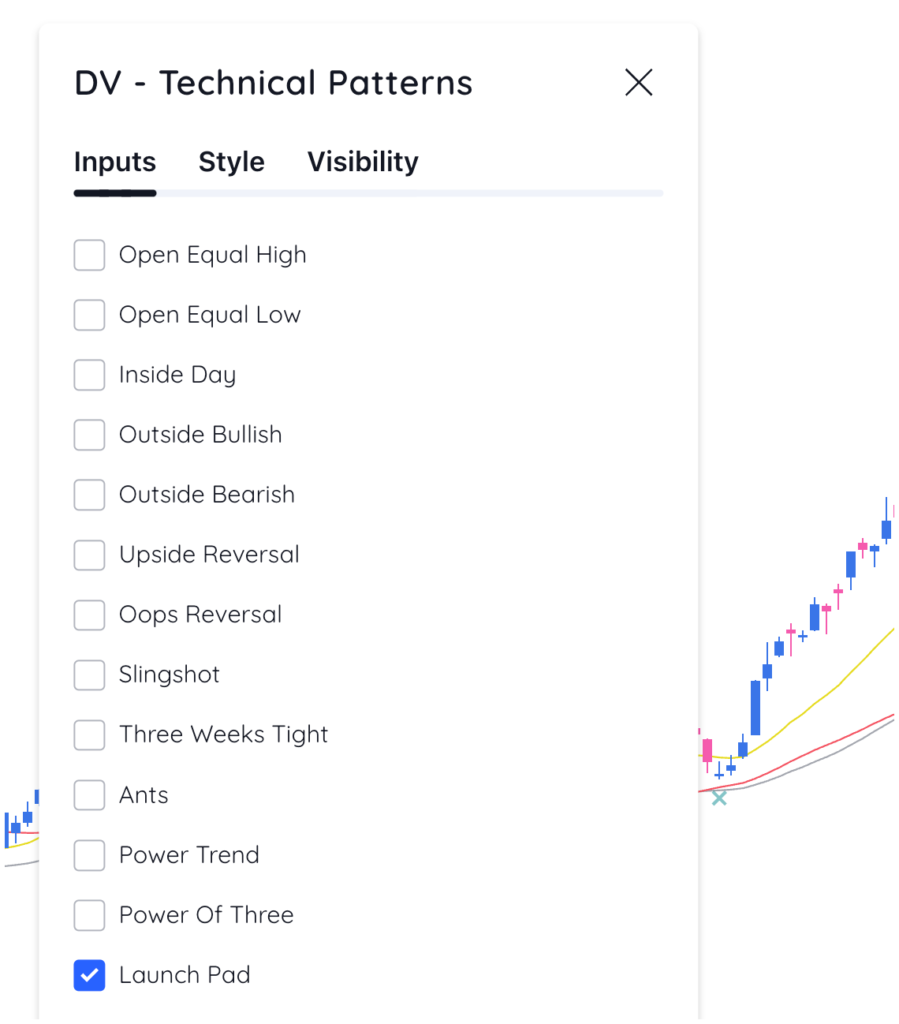Click the DV - Technical Patterns title
The height and width of the screenshot is (1024, 899).
coord(273,83)
